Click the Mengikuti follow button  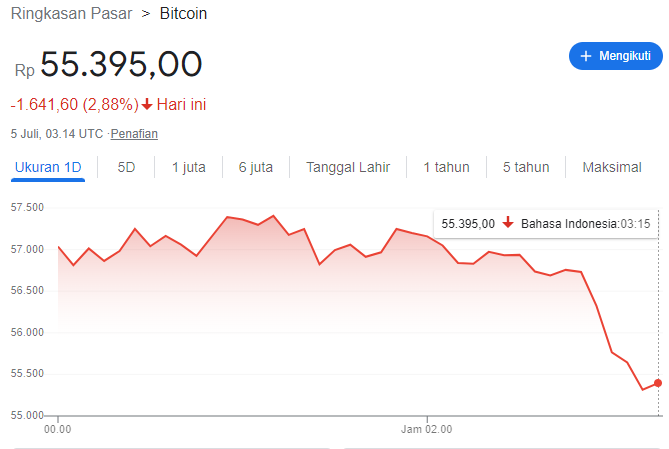point(615,56)
